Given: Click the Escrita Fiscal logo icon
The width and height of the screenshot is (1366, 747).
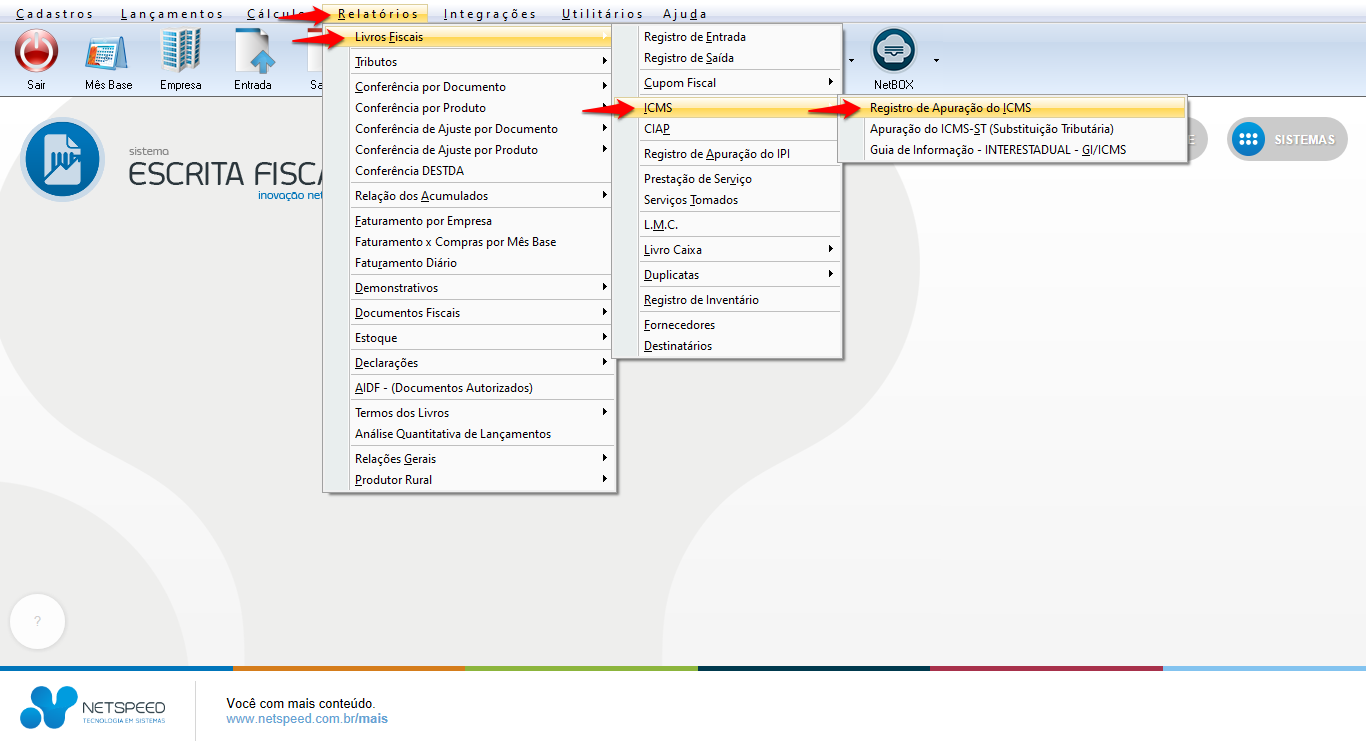Looking at the screenshot, I should pyautogui.click(x=63, y=160).
